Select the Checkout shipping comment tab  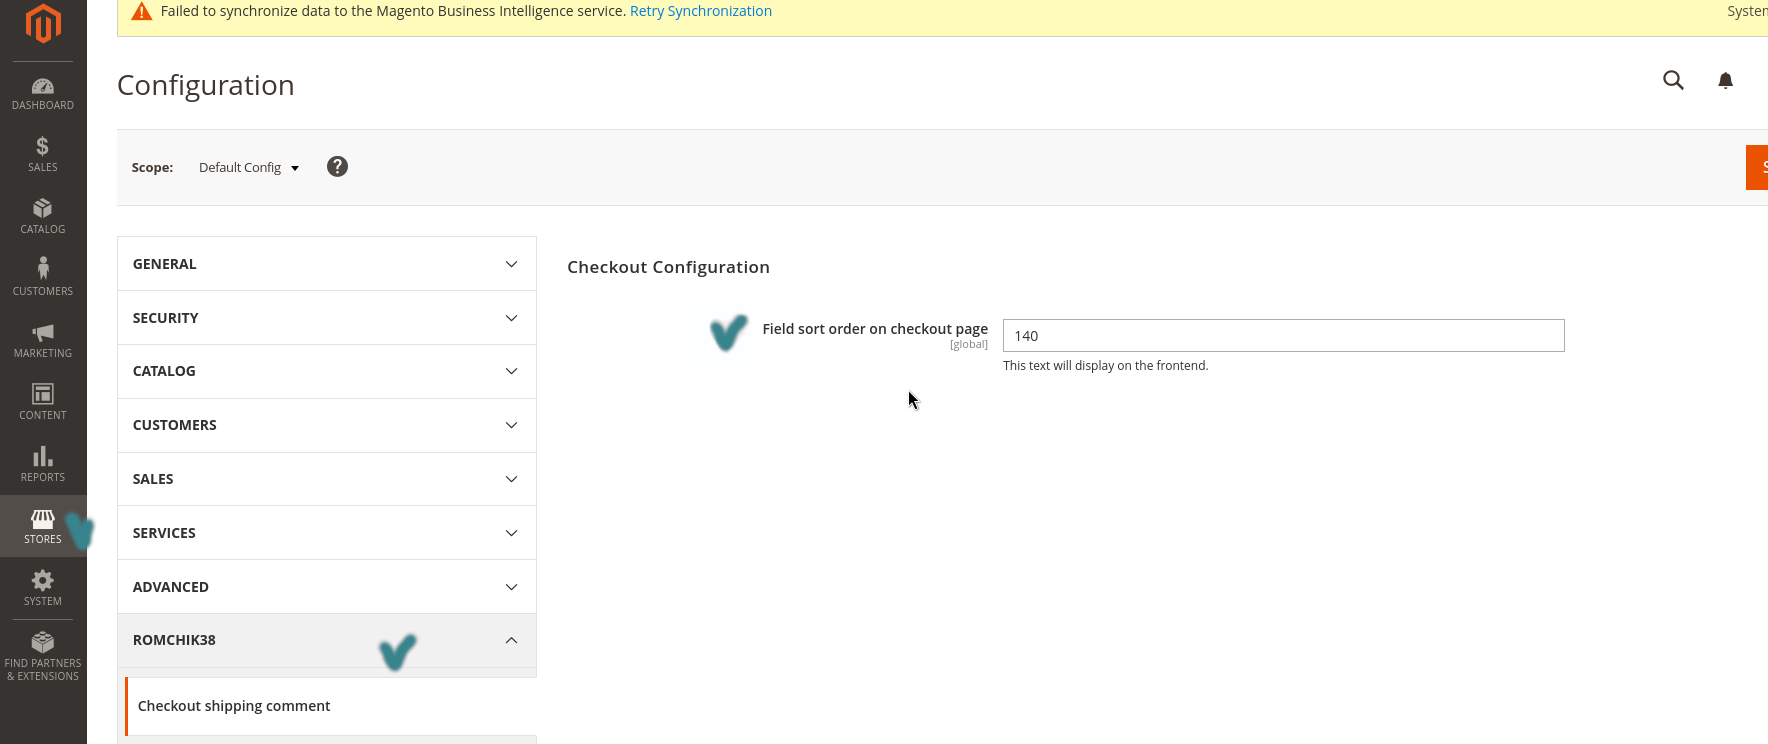pos(234,706)
